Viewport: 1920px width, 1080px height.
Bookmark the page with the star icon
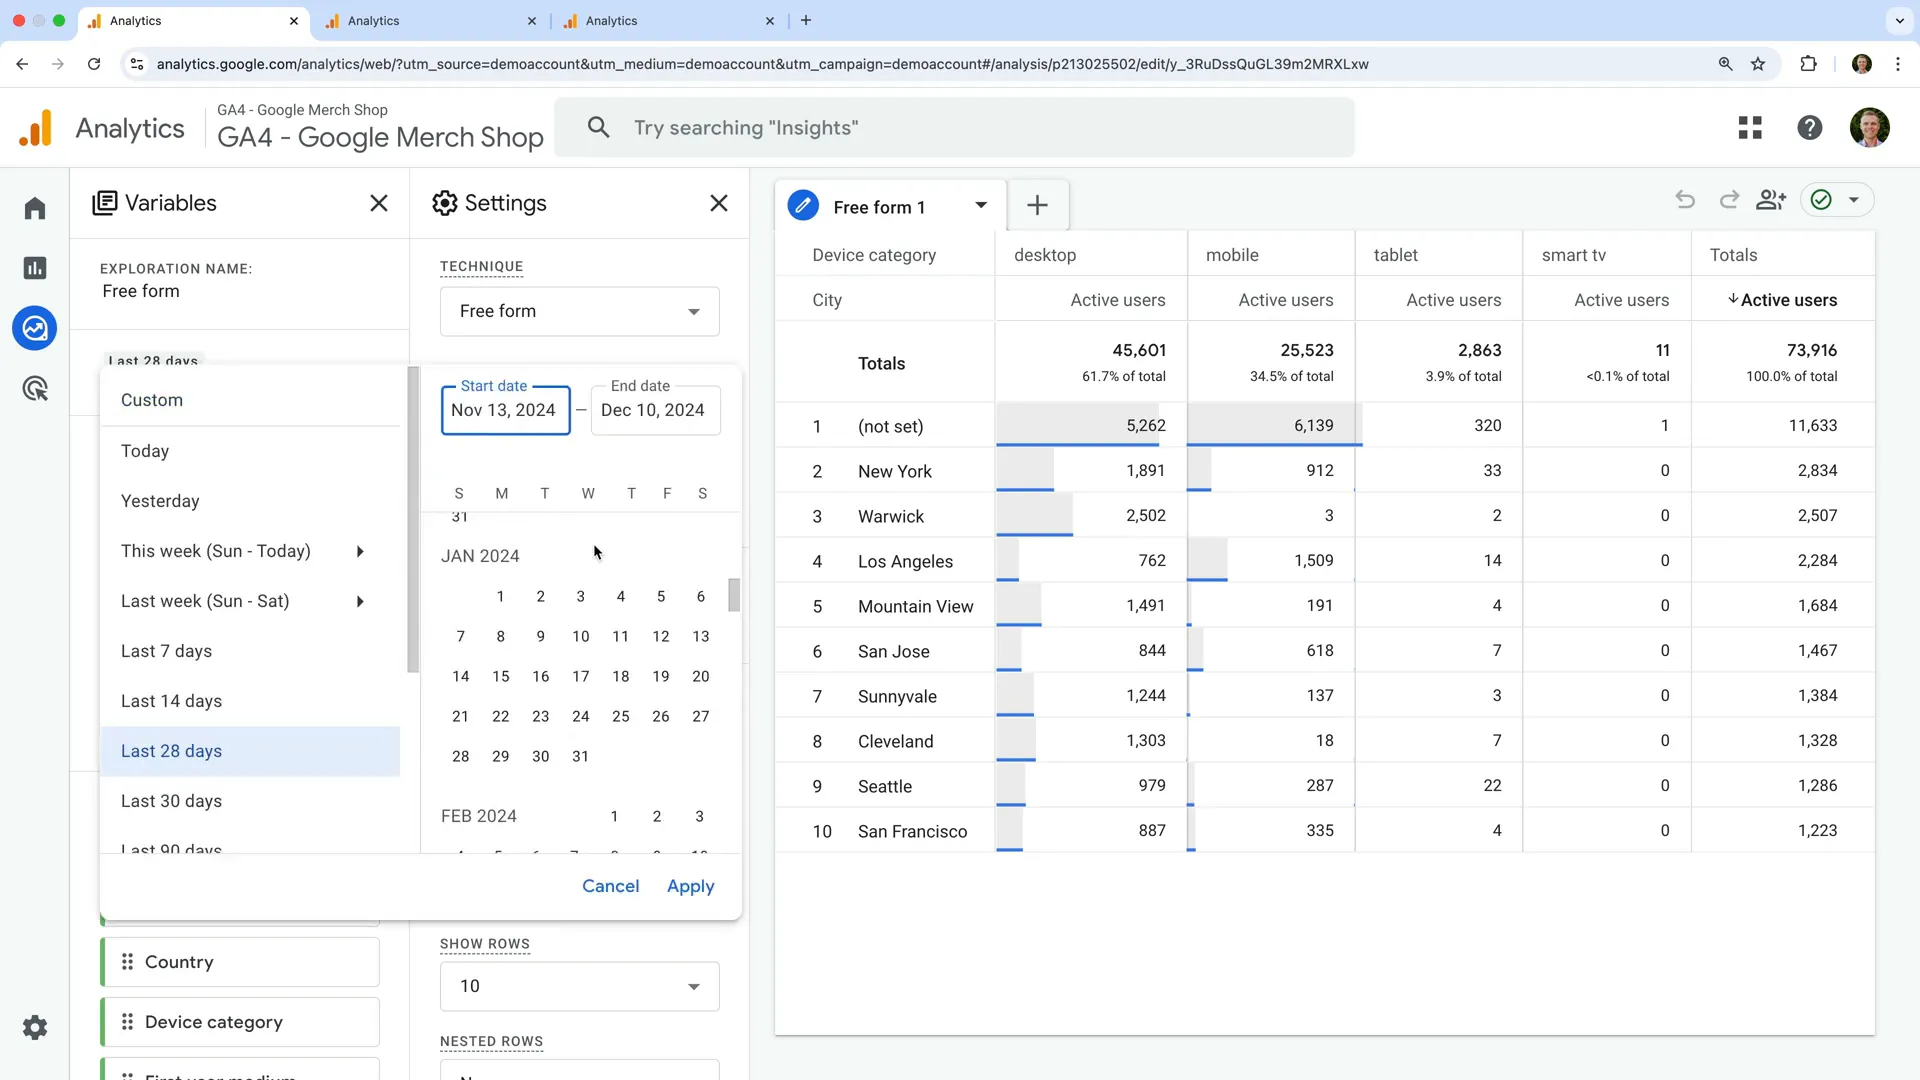tap(1758, 63)
